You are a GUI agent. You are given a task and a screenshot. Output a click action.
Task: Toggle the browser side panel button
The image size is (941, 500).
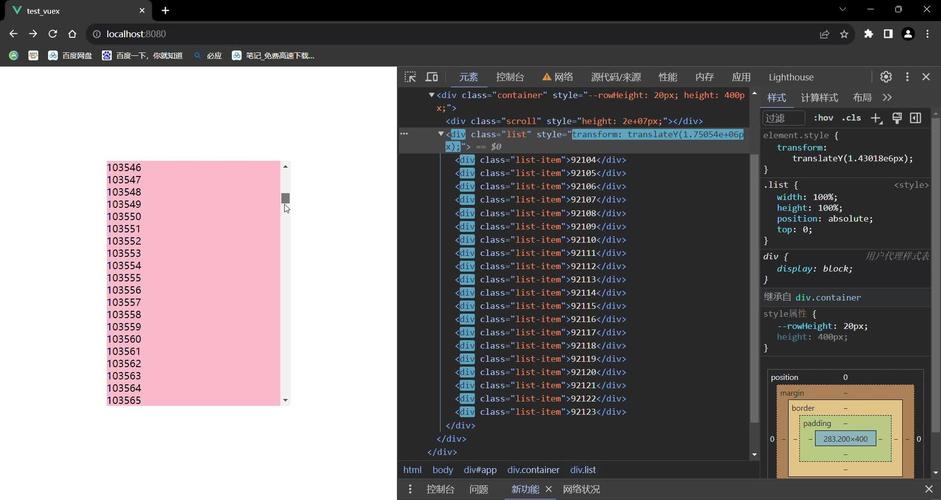pyautogui.click(x=888, y=34)
